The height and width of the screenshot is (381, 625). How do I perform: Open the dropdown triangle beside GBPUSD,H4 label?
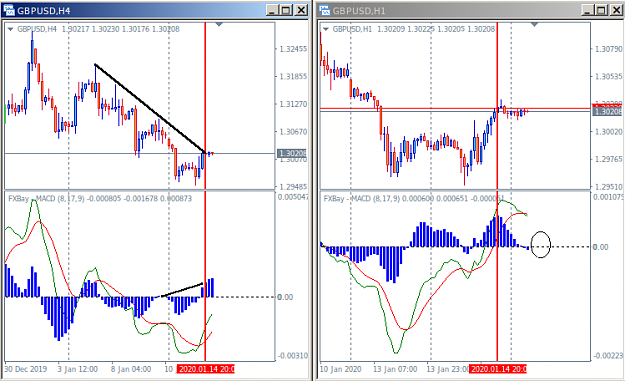pos(11,29)
